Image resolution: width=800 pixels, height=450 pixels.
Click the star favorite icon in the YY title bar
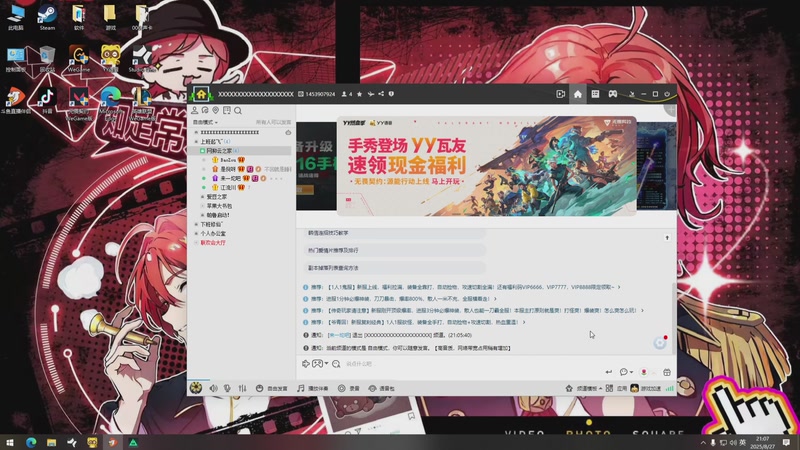coord(360,94)
